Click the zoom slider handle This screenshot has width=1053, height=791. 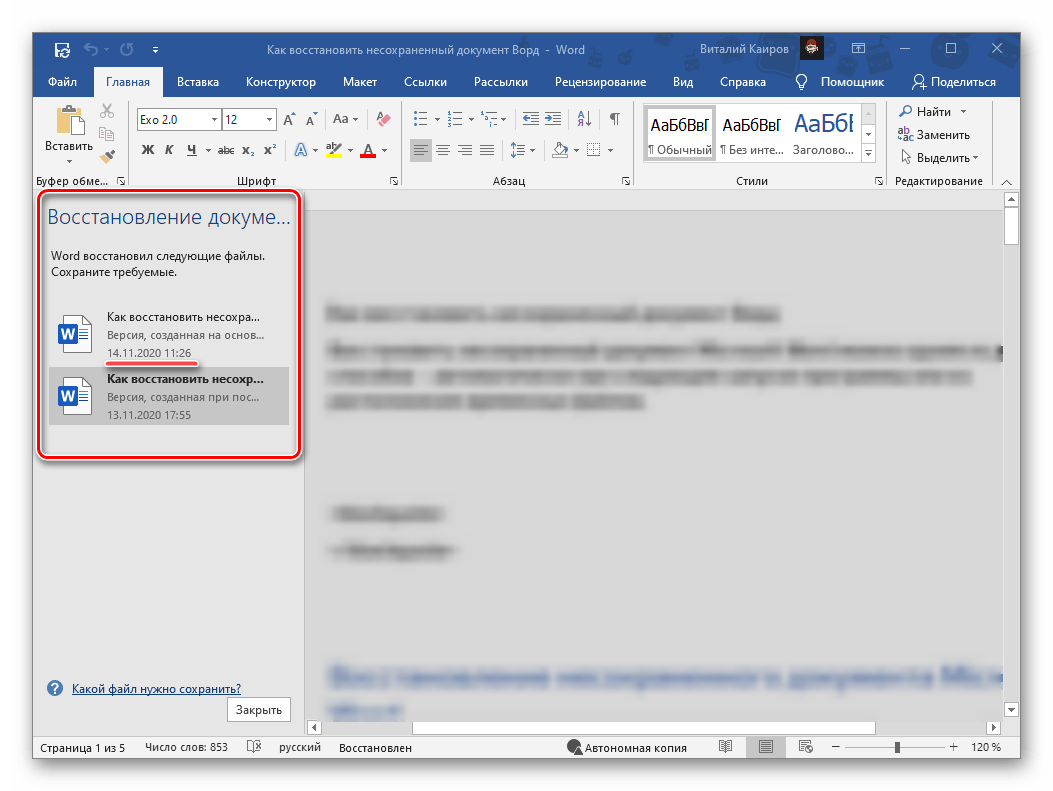click(898, 747)
